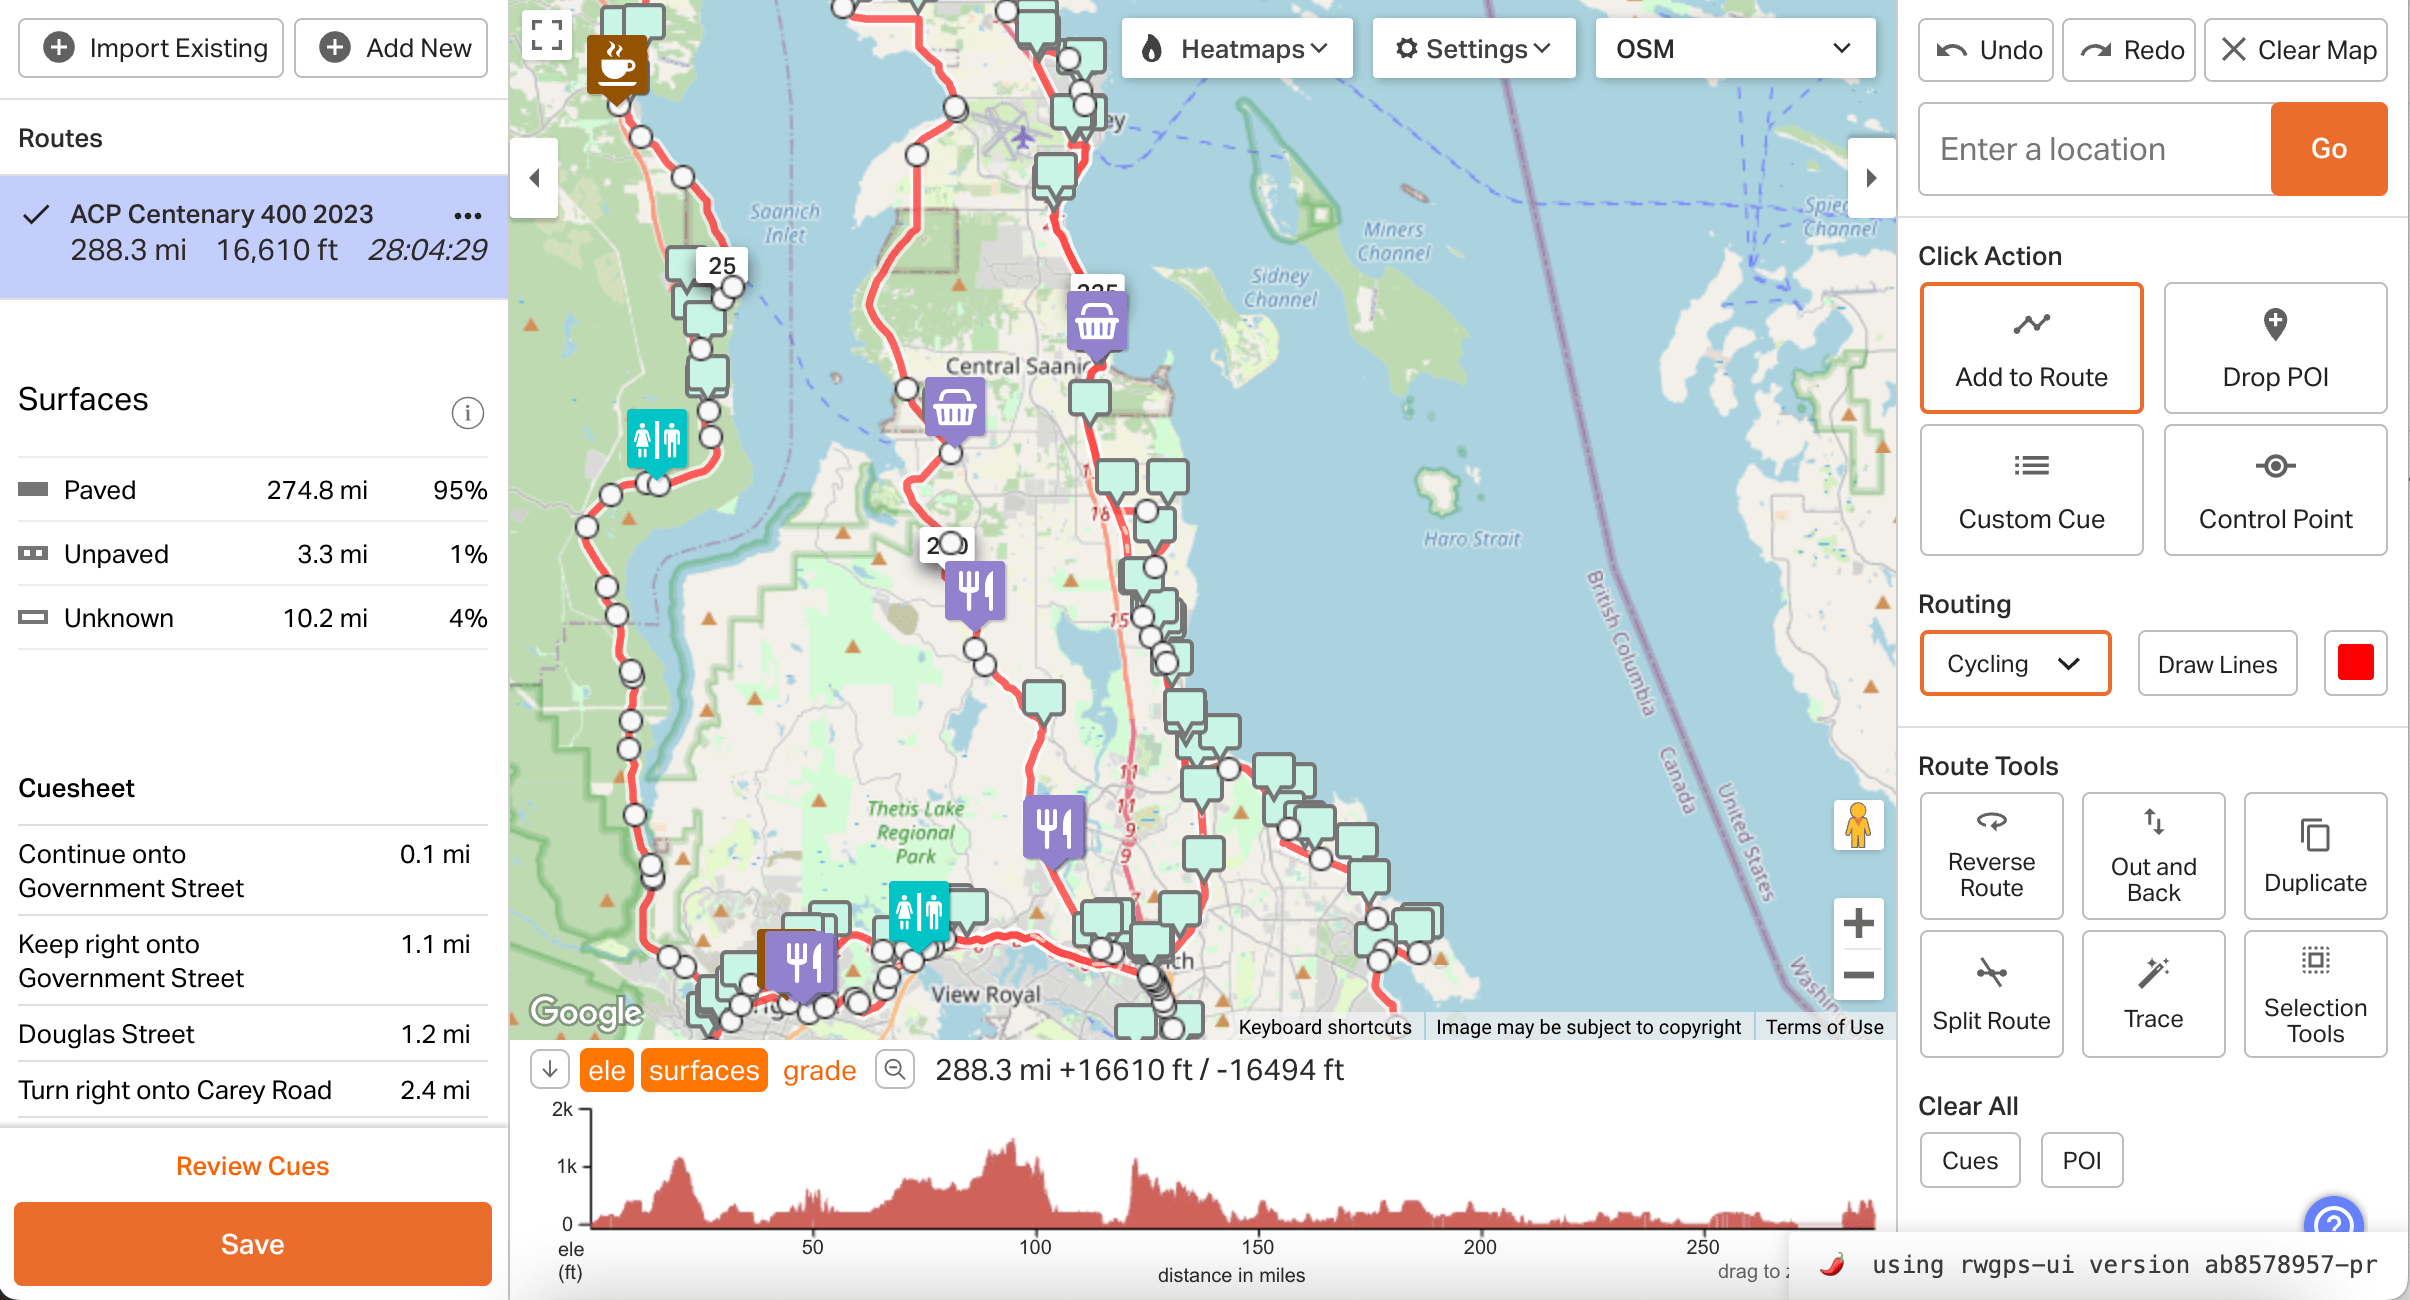Toggle the surfaces overlay on elevation profile
2410x1300 pixels.
pyautogui.click(x=703, y=1069)
